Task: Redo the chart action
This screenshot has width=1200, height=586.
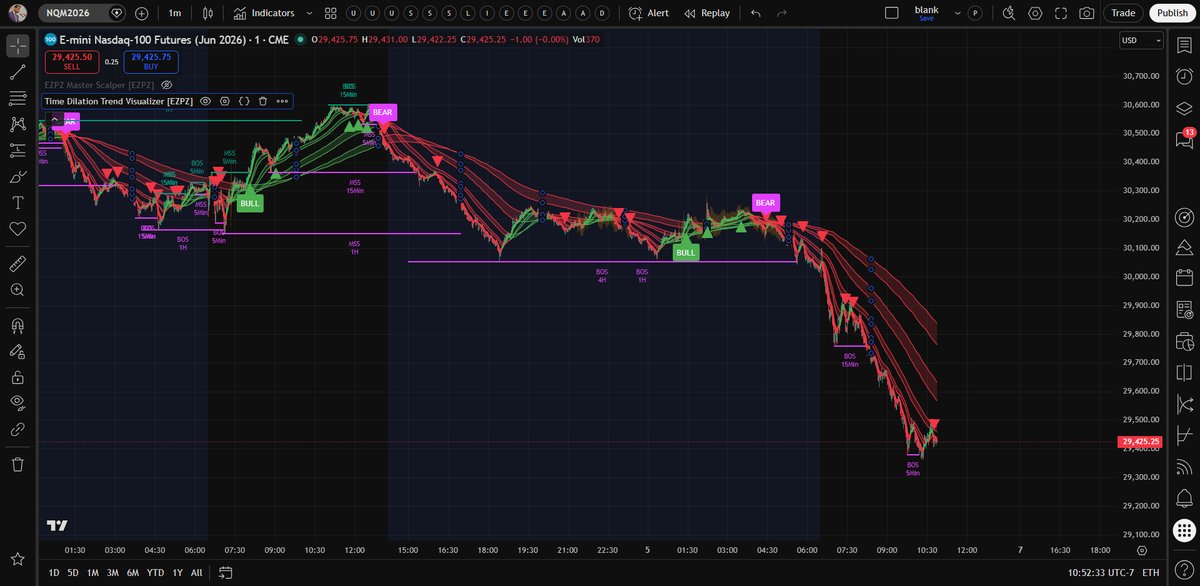Action: pos(782,13)
